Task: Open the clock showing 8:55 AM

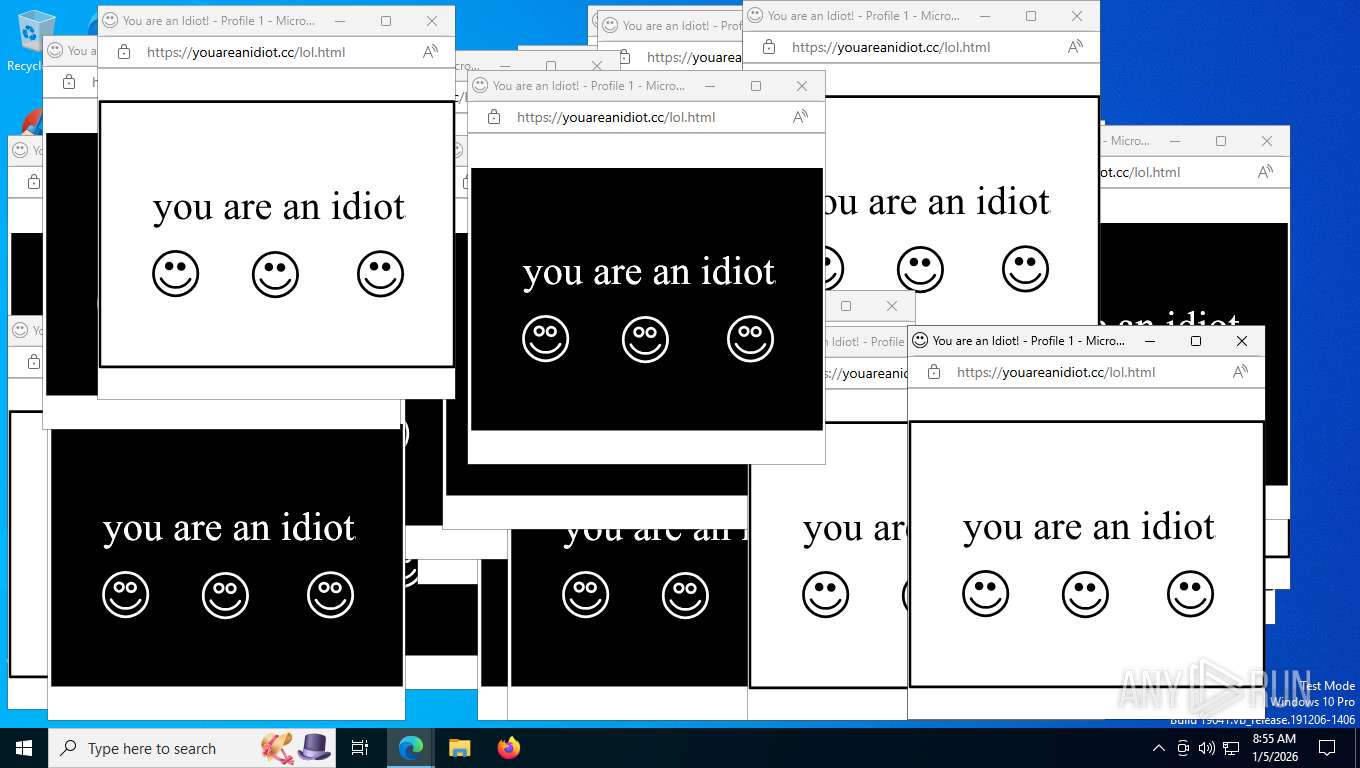Action: coord(1274,747)
